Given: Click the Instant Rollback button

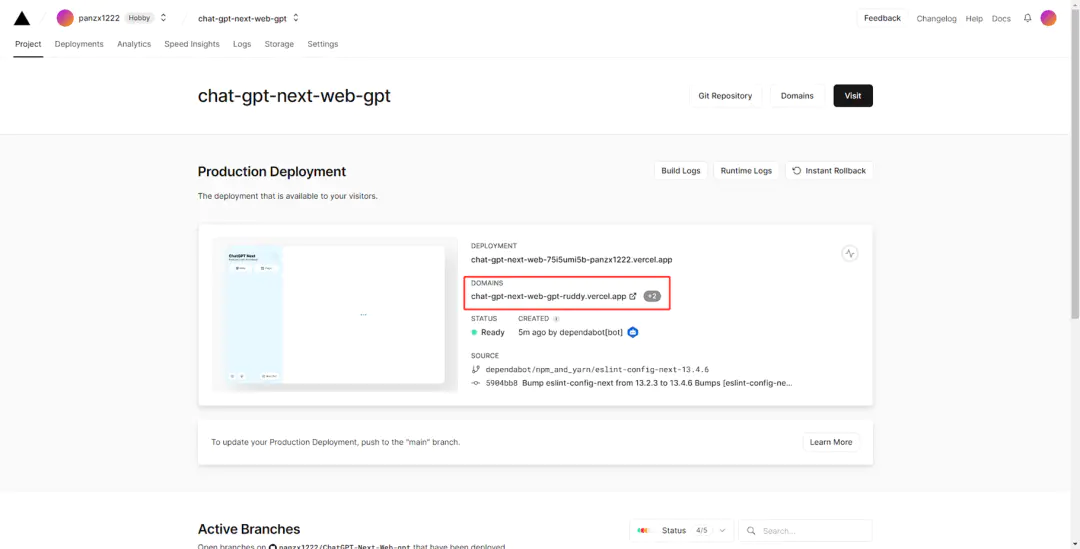Looking at the screenshot, I should click(x=829, y=171).
